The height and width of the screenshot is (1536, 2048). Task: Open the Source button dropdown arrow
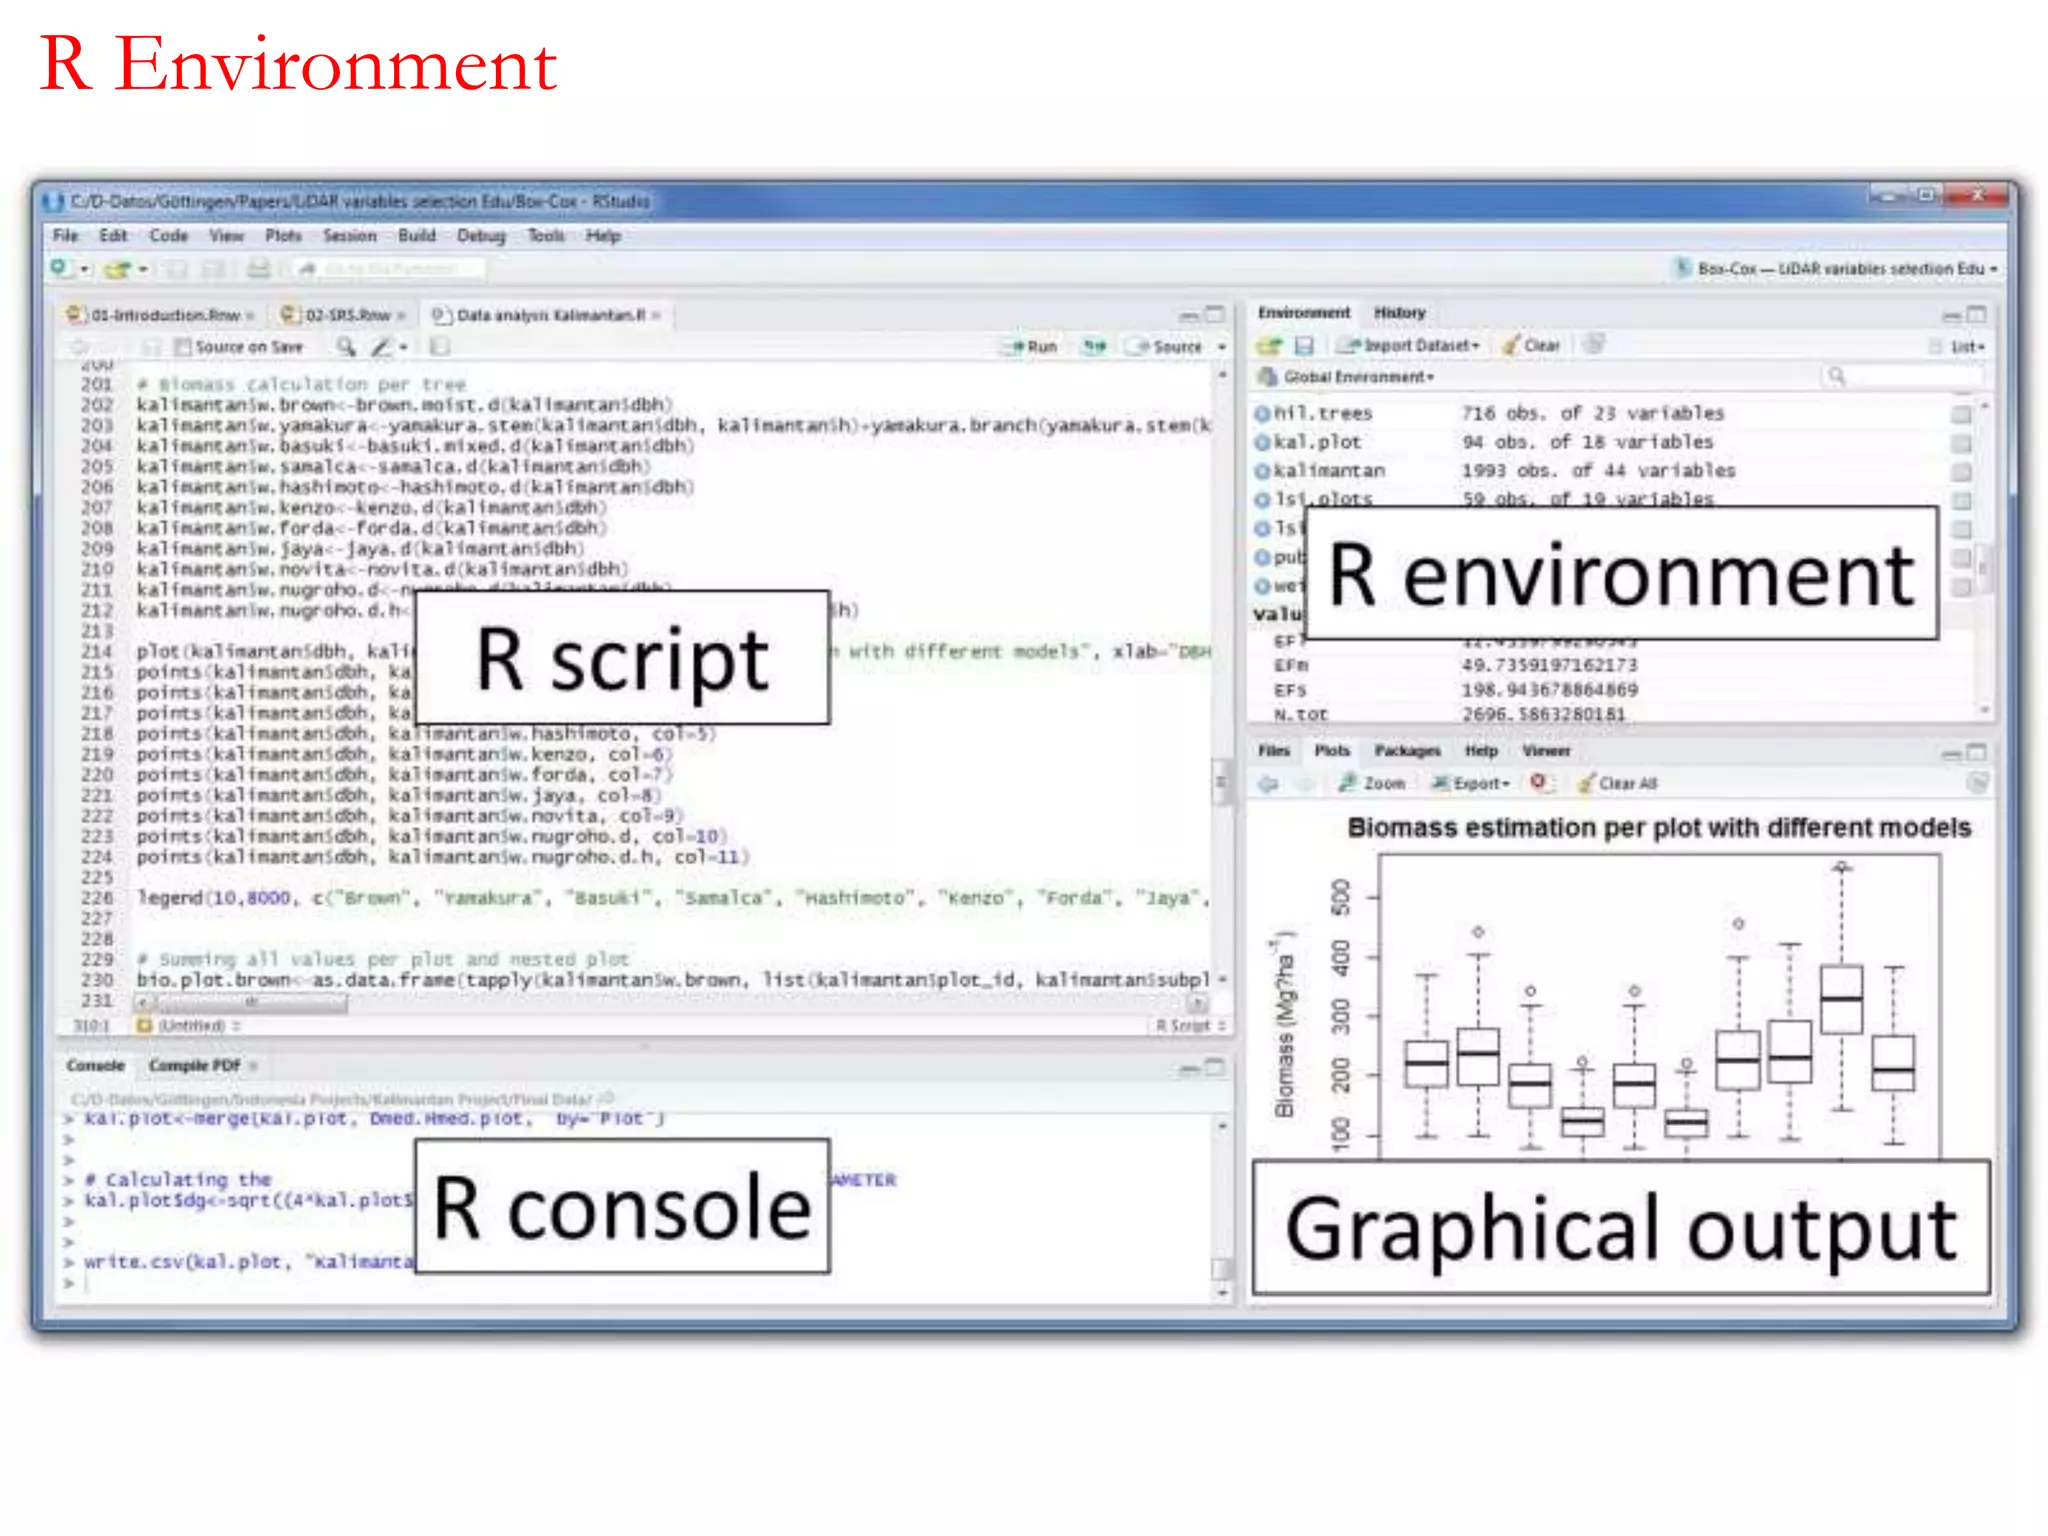pyautogui.click(x=1221, y=347)
